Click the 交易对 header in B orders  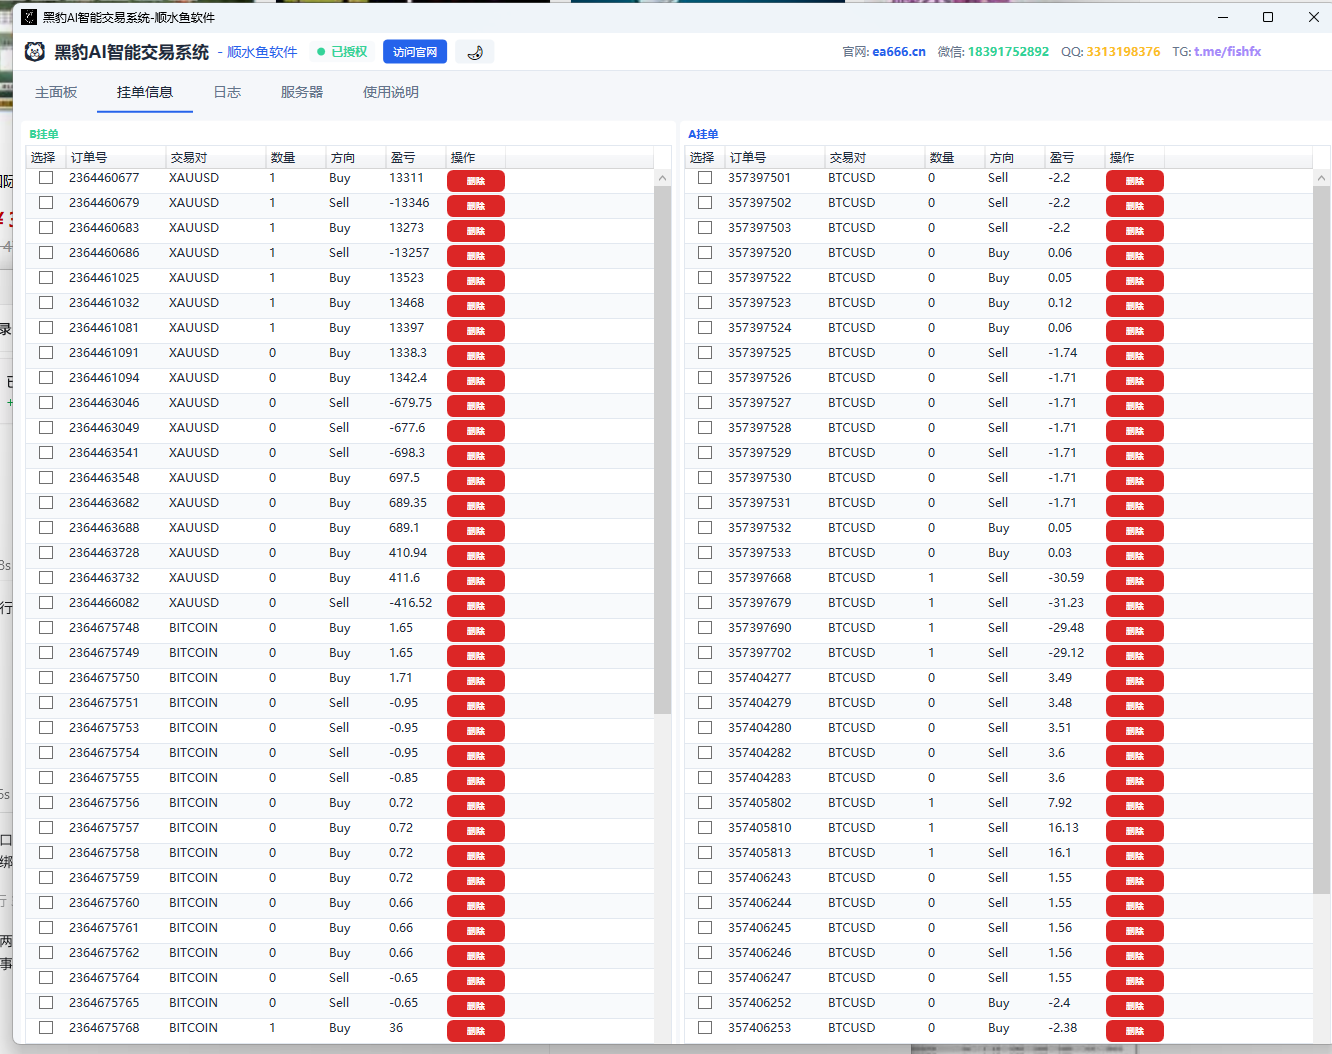216,158
